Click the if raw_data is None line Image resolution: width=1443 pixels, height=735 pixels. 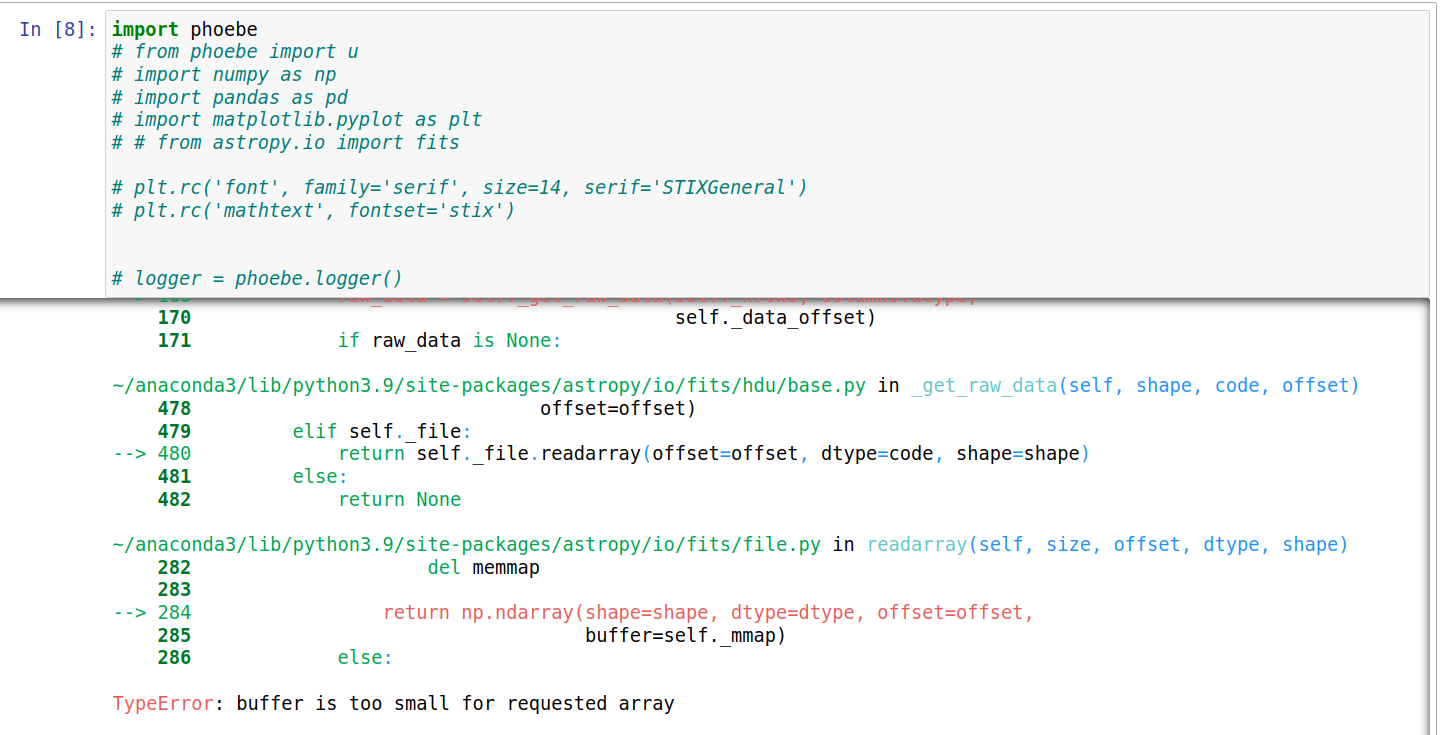(x=450, y=340)
